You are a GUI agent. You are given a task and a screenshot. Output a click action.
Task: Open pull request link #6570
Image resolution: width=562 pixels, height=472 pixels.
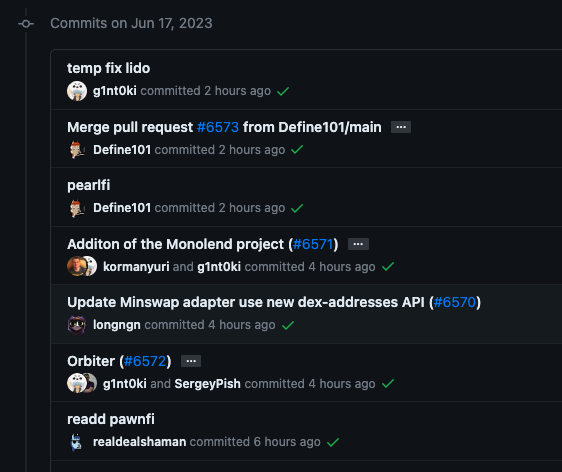click(454, 302)
